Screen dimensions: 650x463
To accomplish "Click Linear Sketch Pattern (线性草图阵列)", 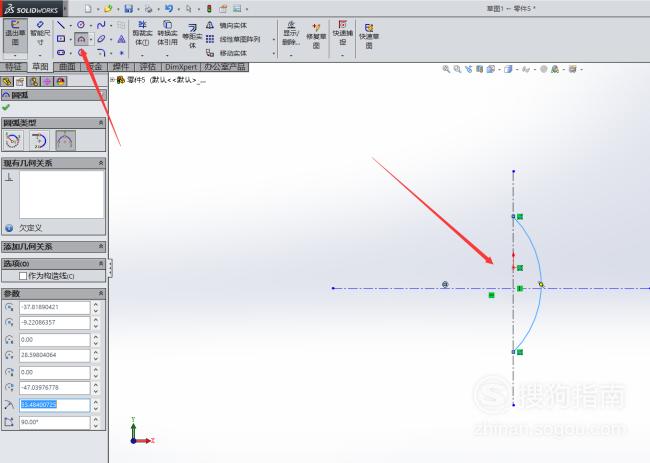I will (233, 39).
